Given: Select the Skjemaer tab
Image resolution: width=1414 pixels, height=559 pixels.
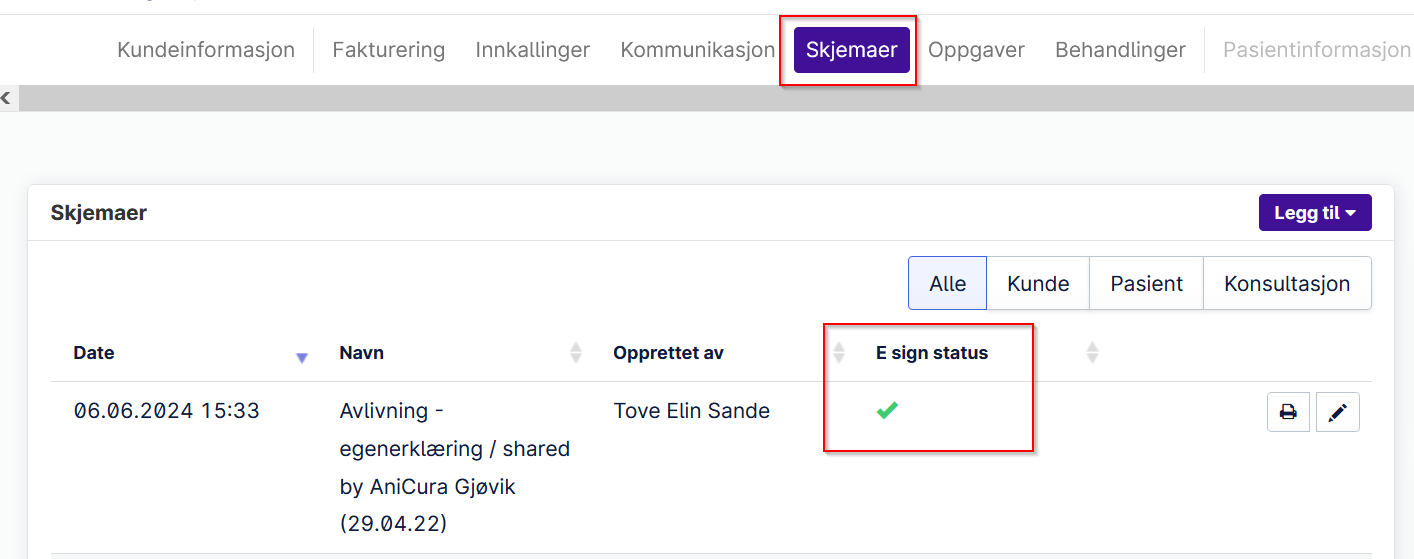Looking at the screenshot, I should 852,50.
